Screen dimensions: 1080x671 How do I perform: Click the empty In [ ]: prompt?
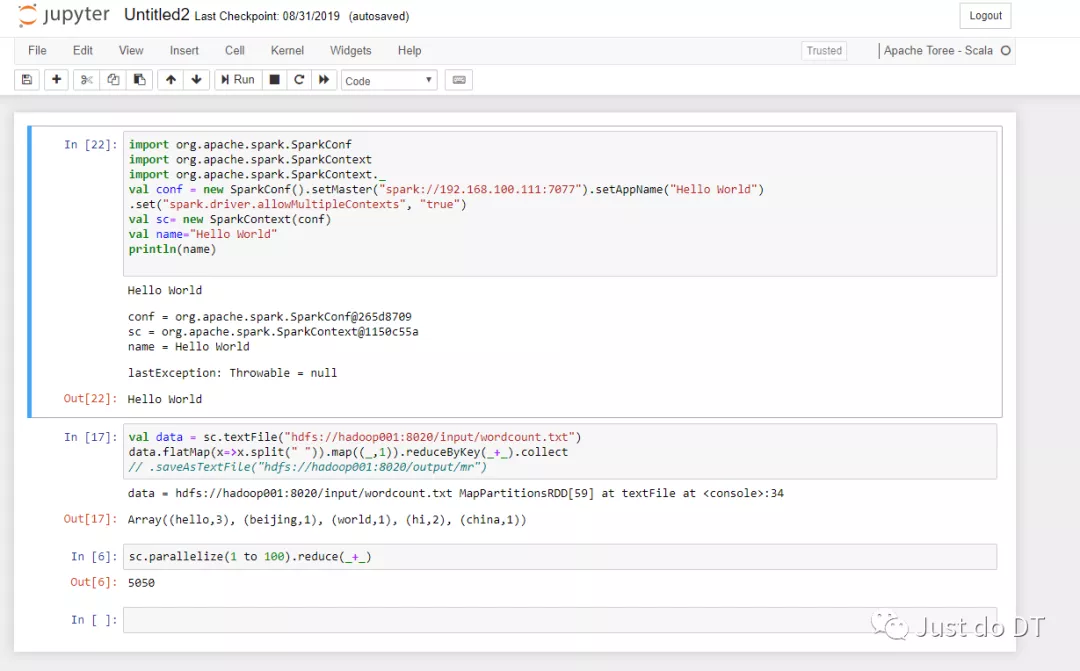tap(94, 620)
